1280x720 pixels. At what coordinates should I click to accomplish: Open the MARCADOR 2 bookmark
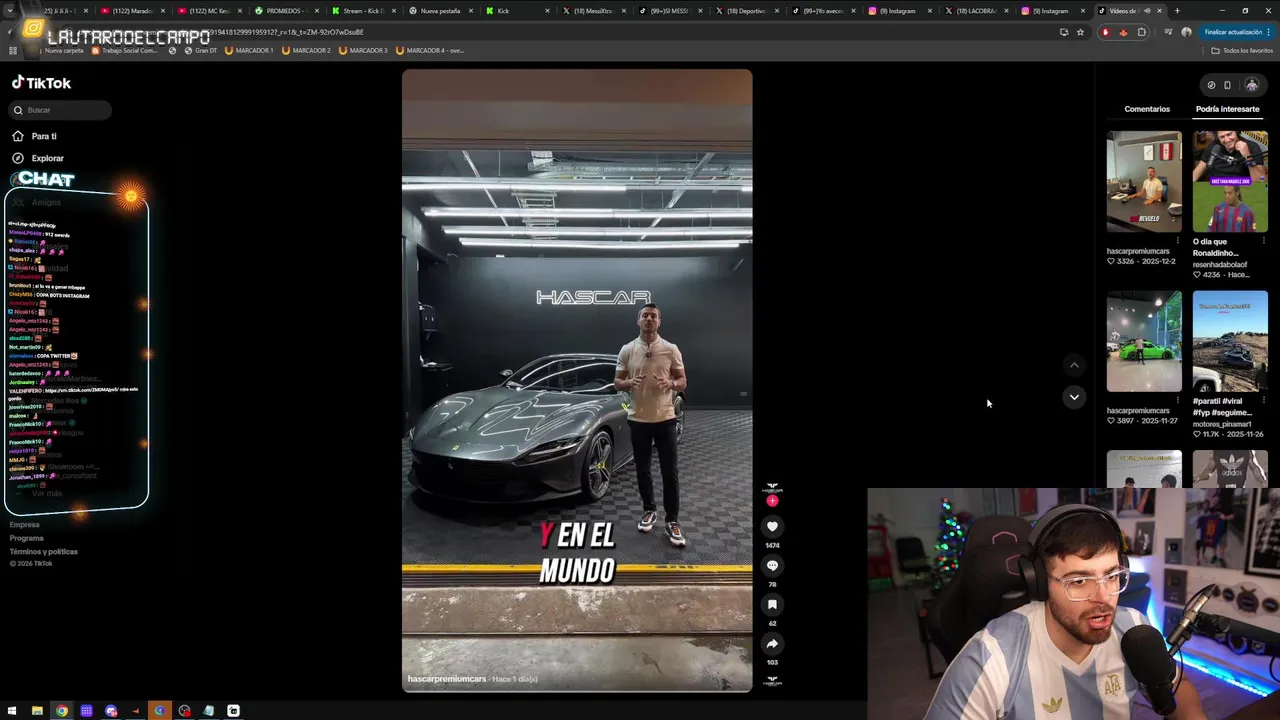[306, 50]
